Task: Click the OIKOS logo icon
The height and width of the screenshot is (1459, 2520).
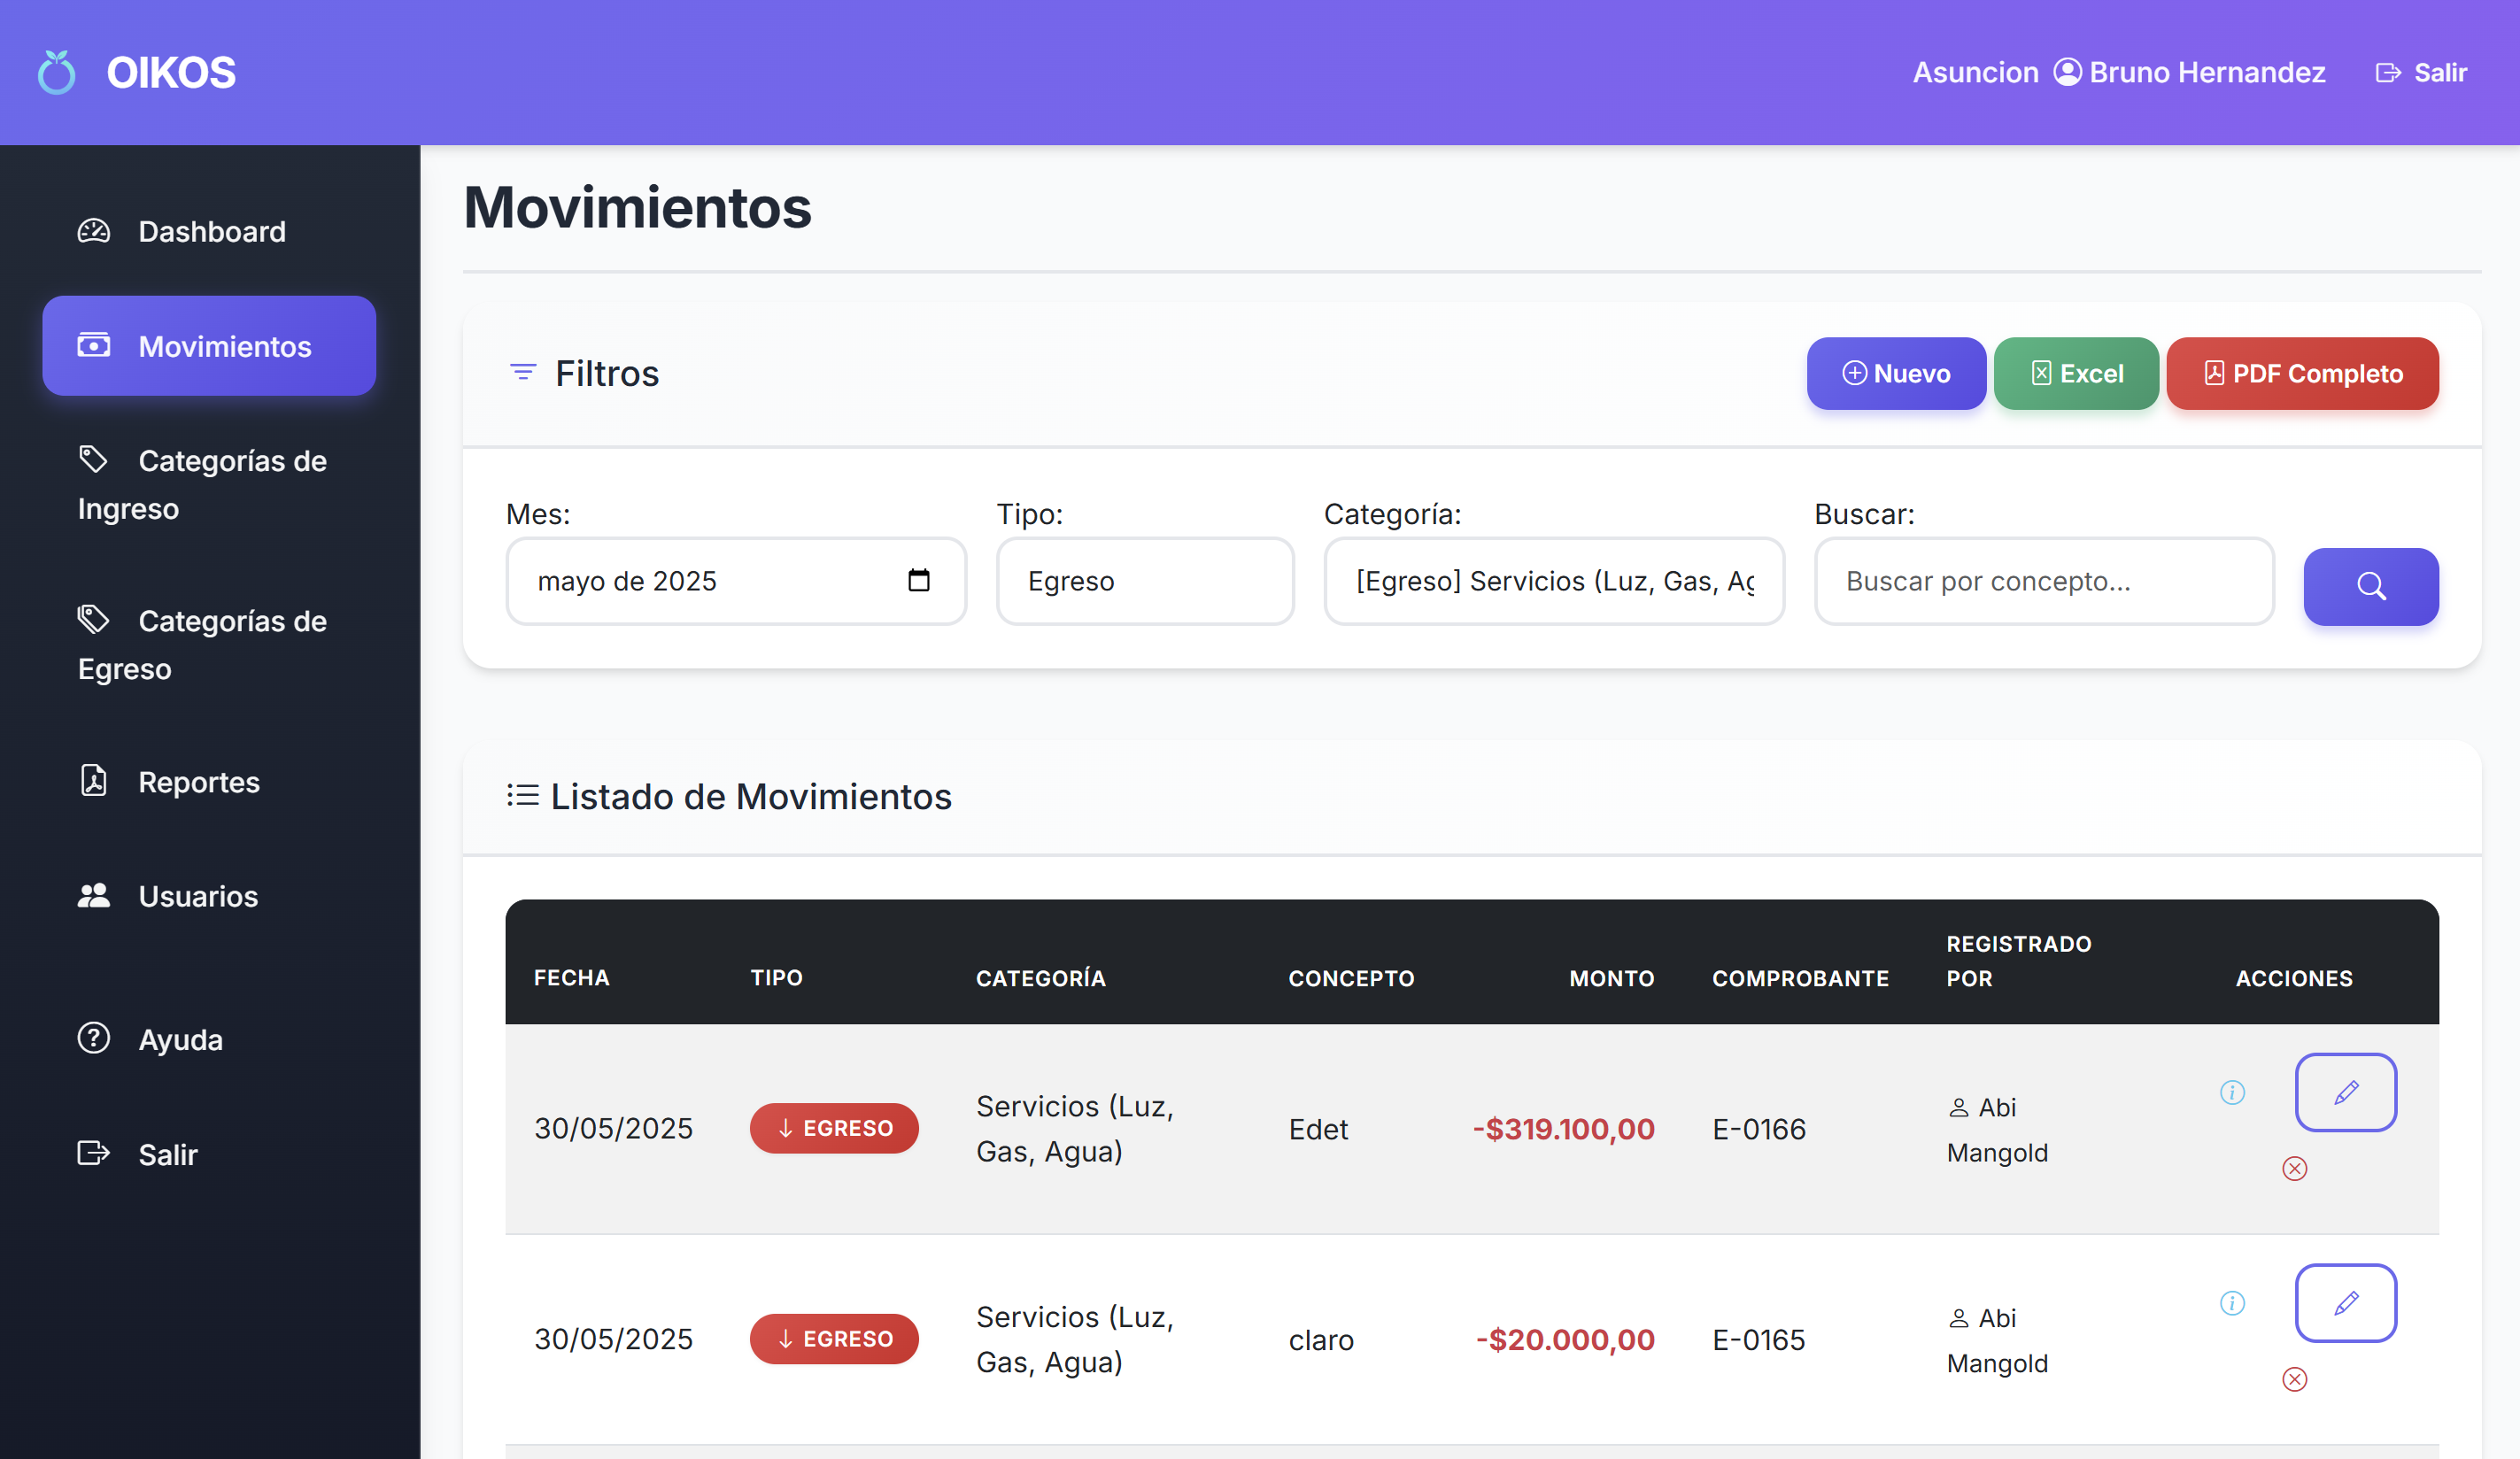Action: click(57, 72)
